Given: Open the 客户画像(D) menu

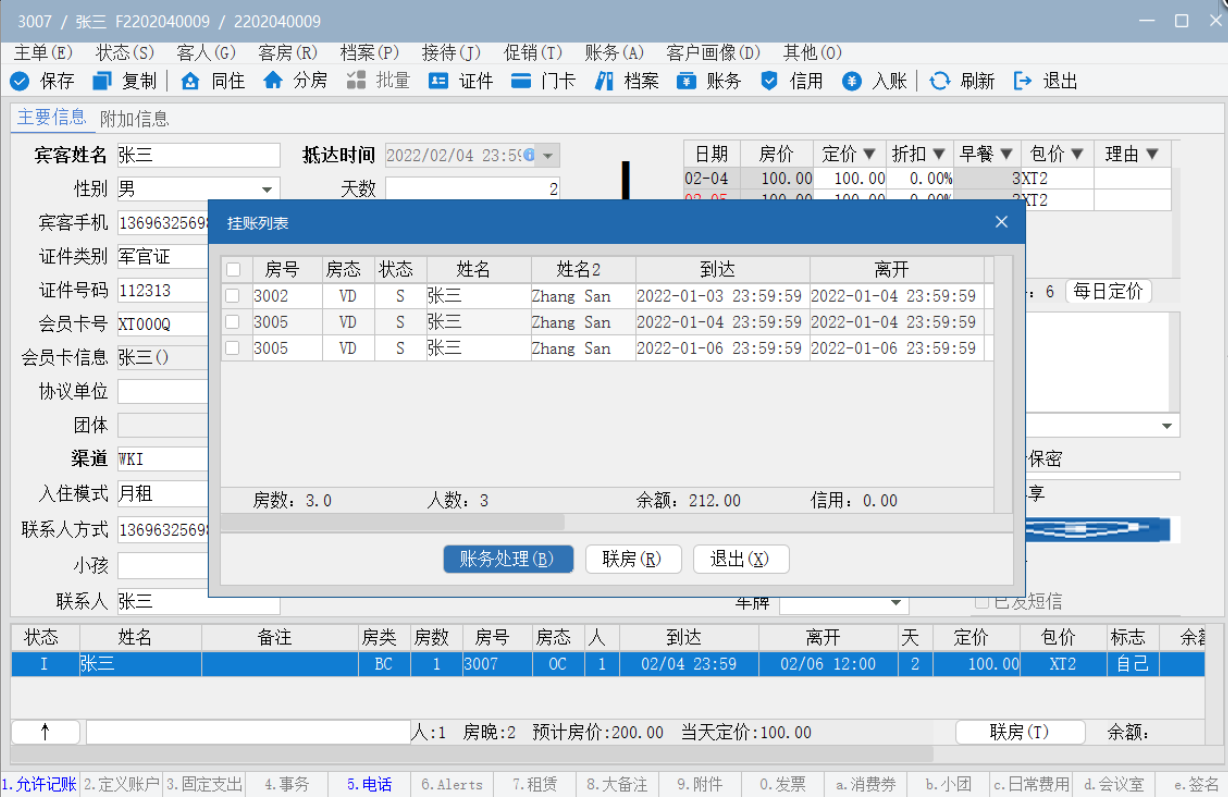Looking at the screenshot, I should pos(714,53).
